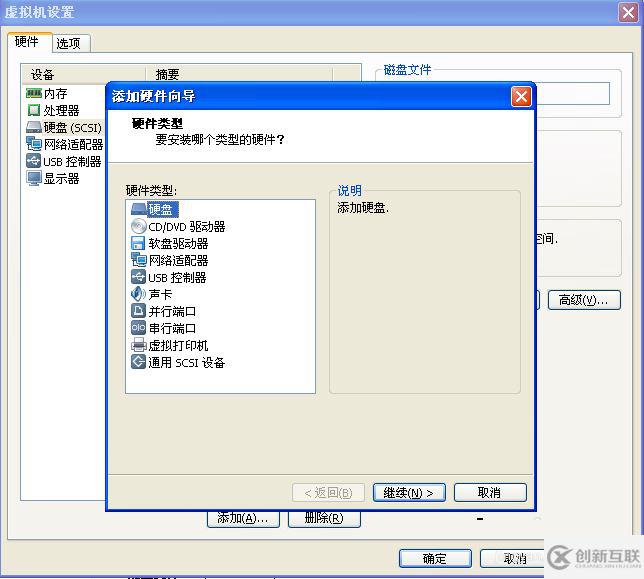Click the printer icon for 虚拟打印机

139,345
